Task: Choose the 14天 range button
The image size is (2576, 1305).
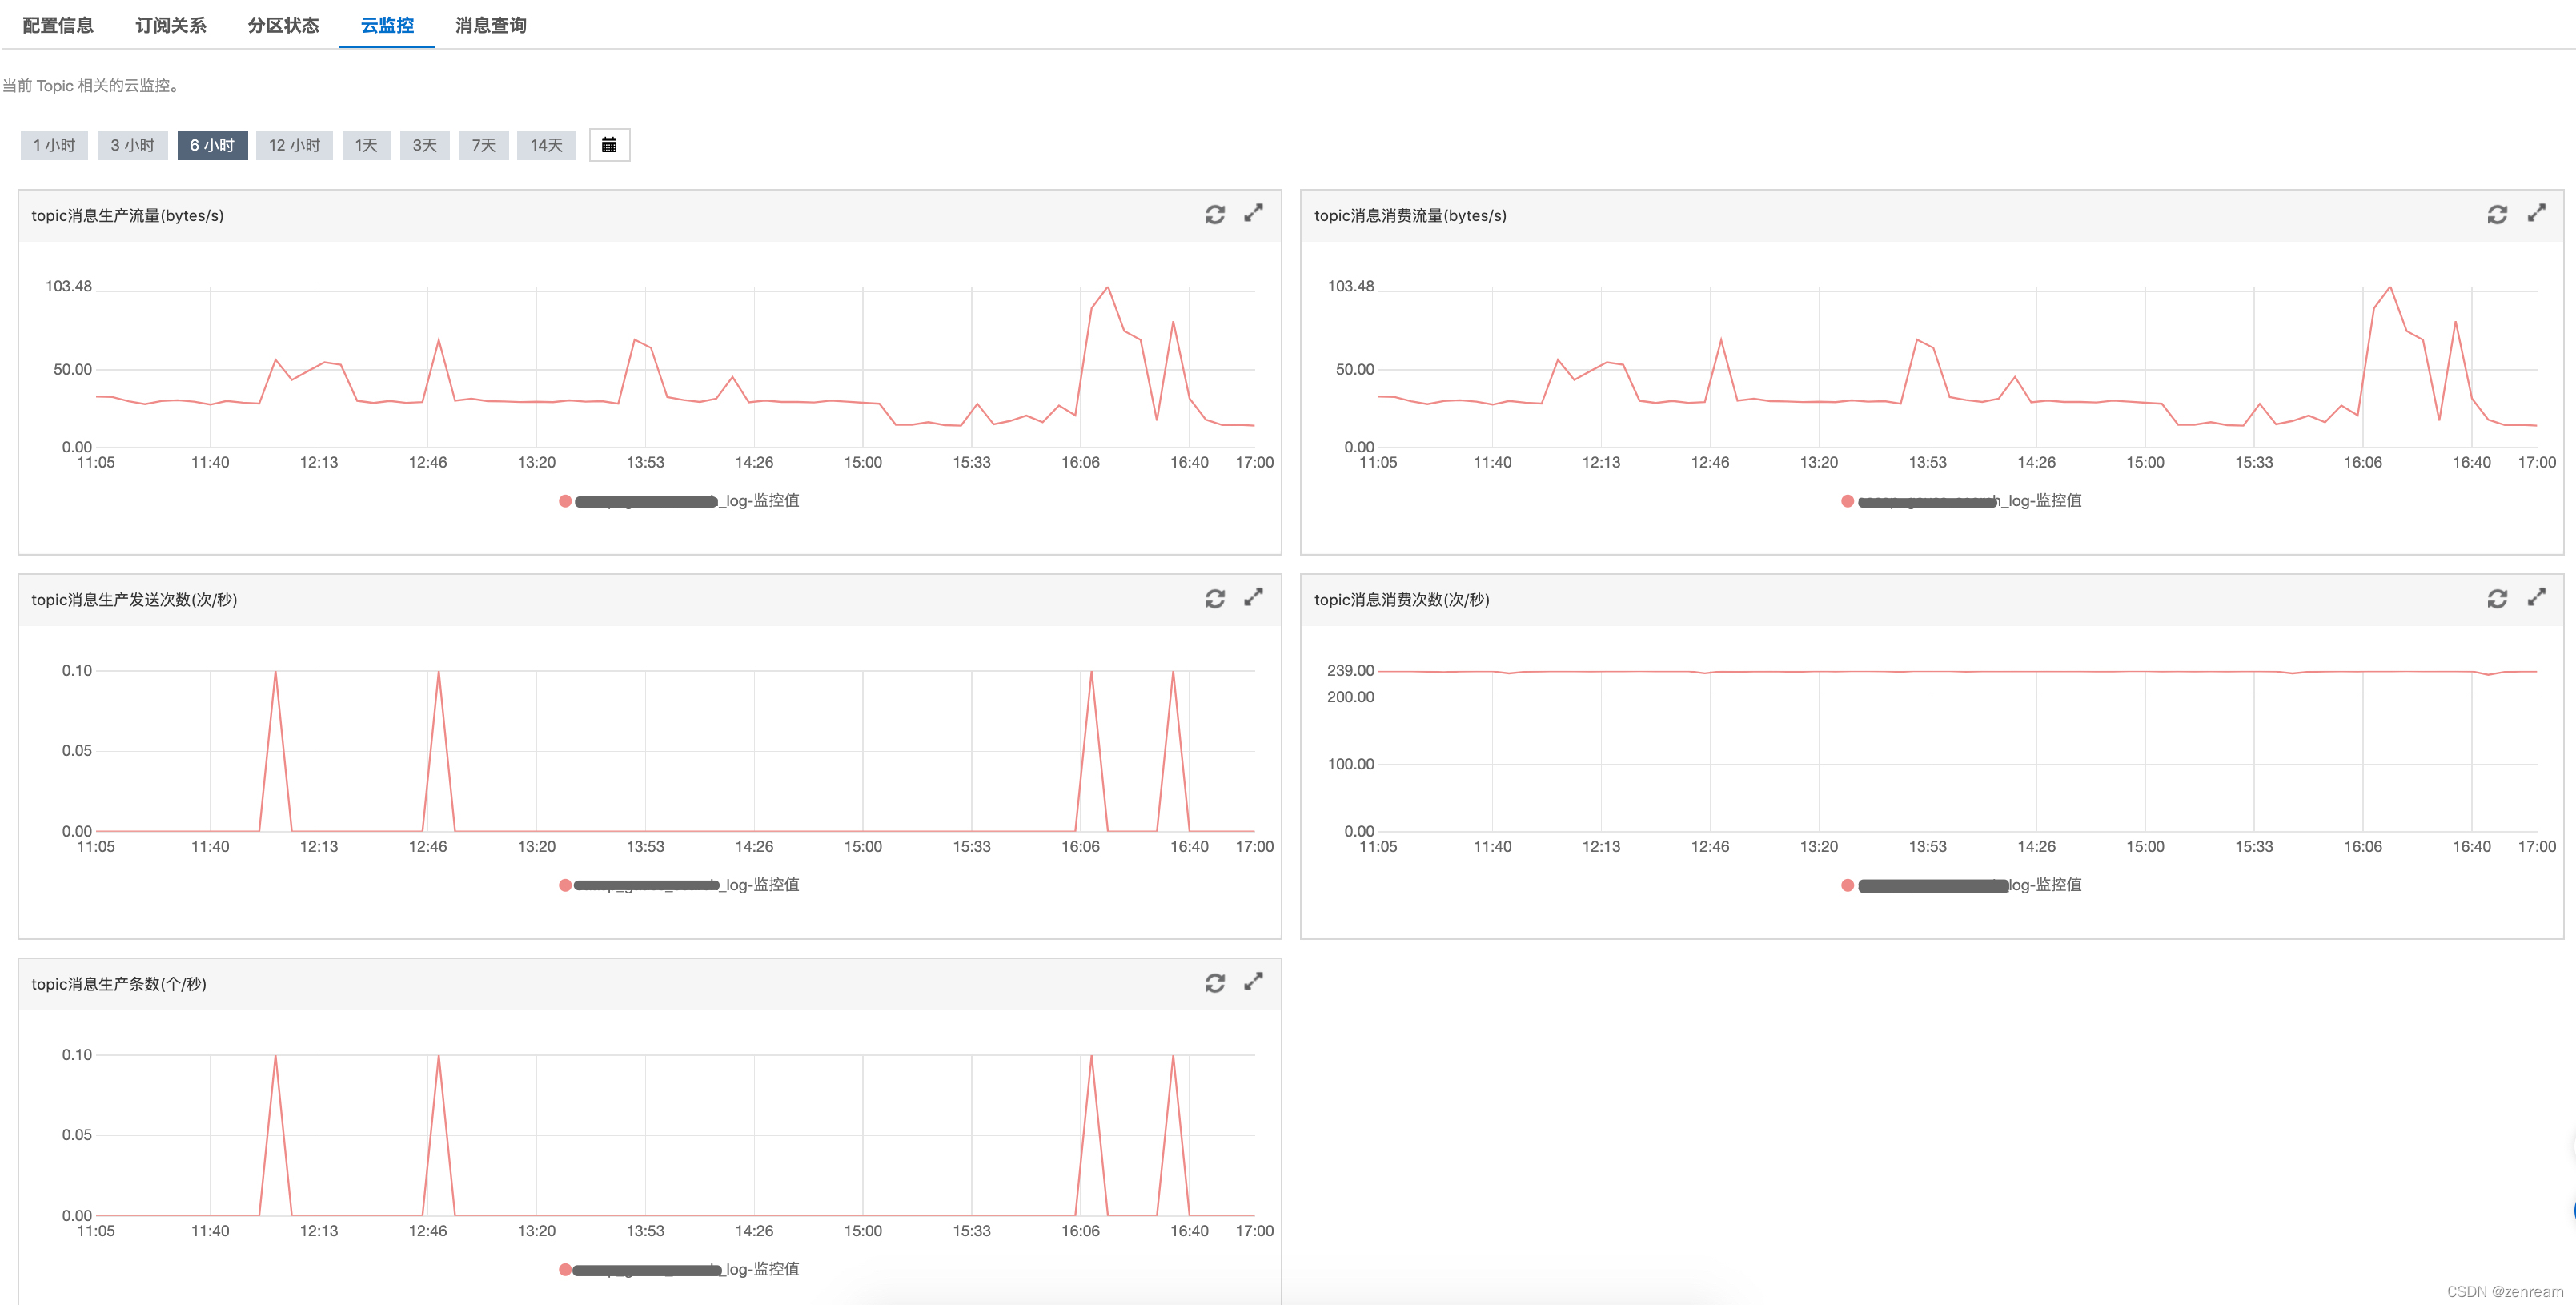Action: point(546,145)
